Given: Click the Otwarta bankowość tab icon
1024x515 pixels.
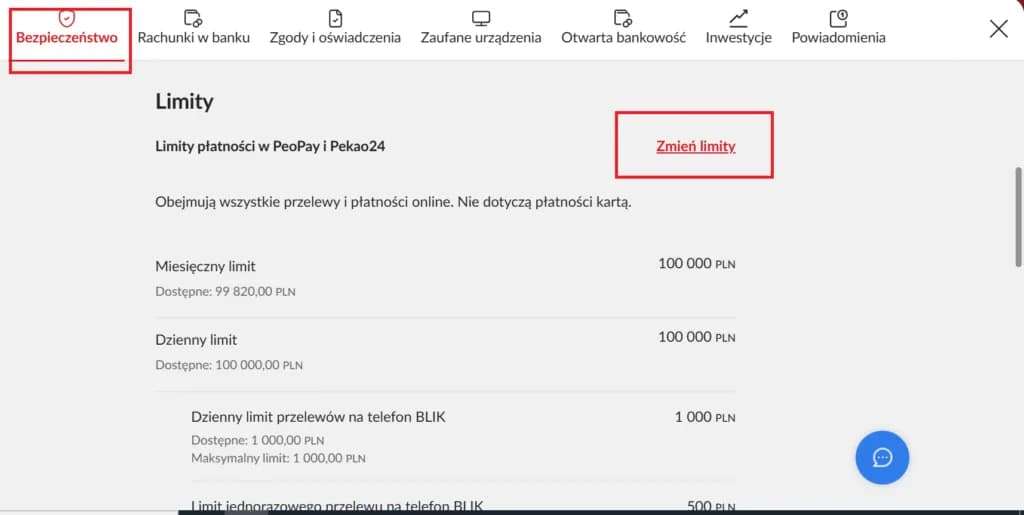Looking at the screenshot, I should (x=623, y=18).
